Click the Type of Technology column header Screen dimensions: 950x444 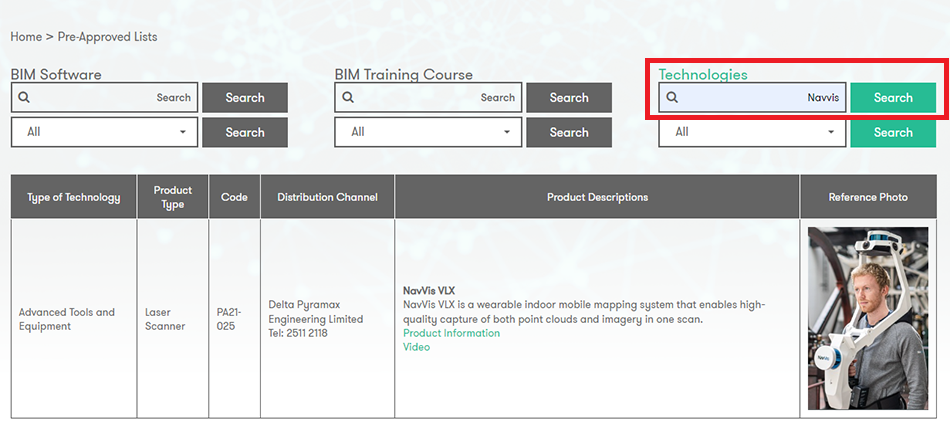(x=74, y=197)
